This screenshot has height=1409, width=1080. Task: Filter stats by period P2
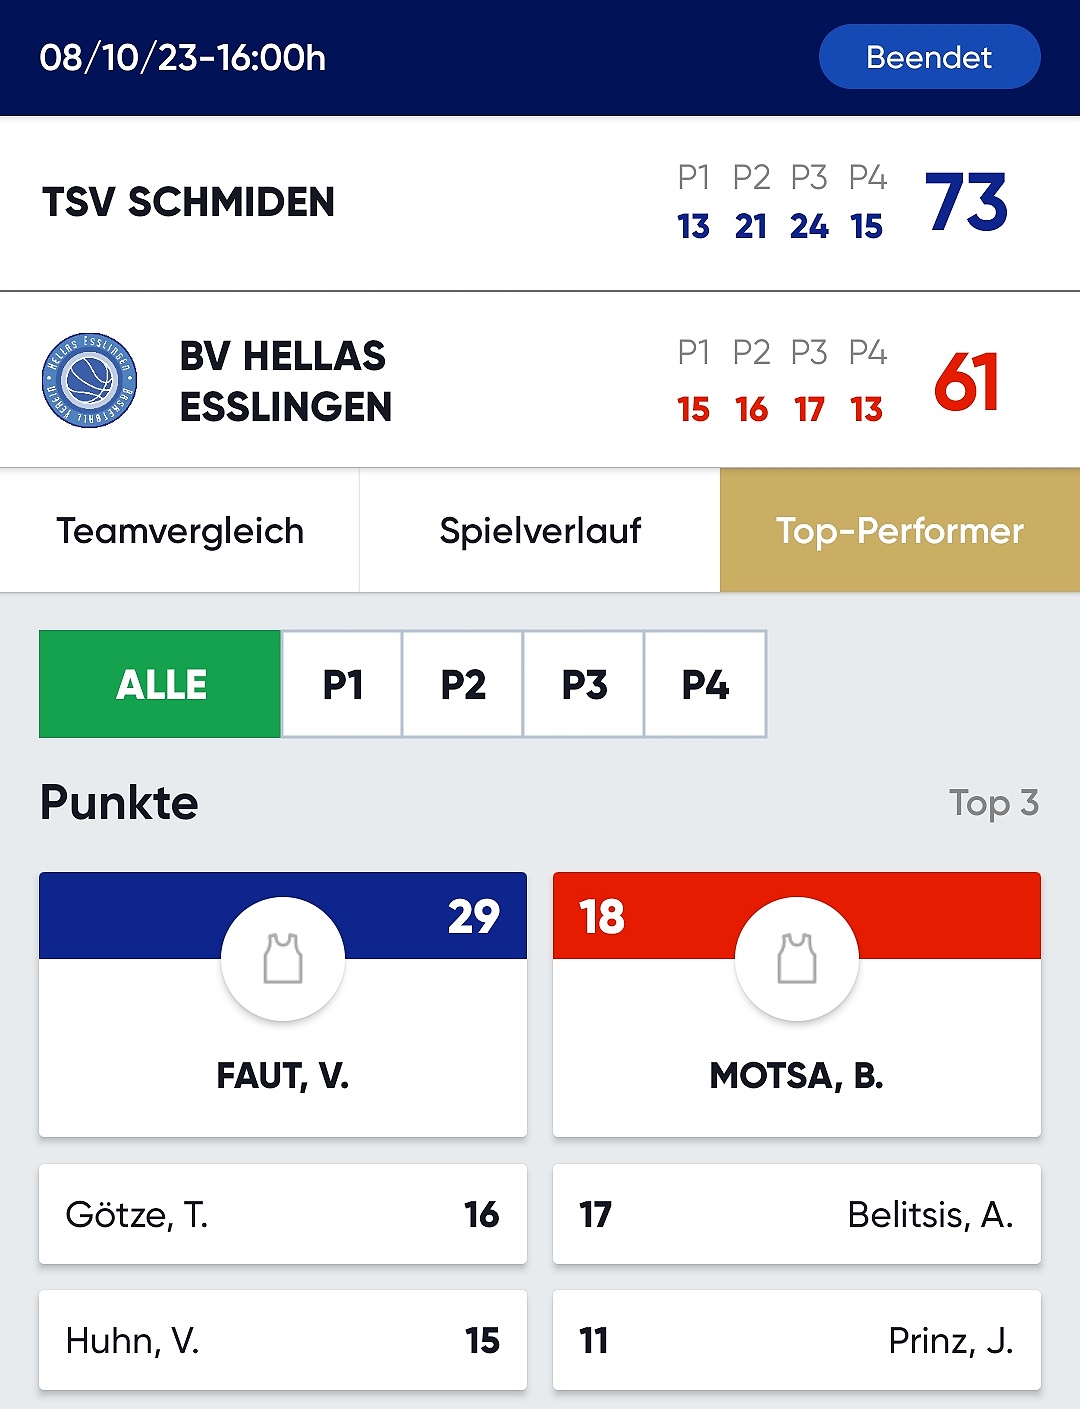(463, 684)
